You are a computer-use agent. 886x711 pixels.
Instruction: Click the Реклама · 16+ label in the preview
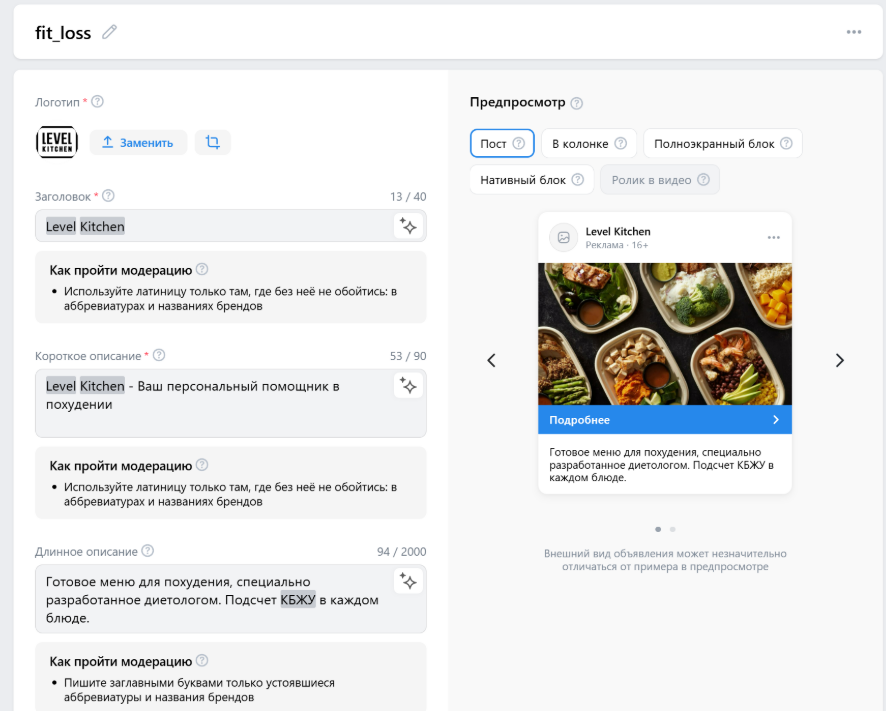[x=616, y=245]
